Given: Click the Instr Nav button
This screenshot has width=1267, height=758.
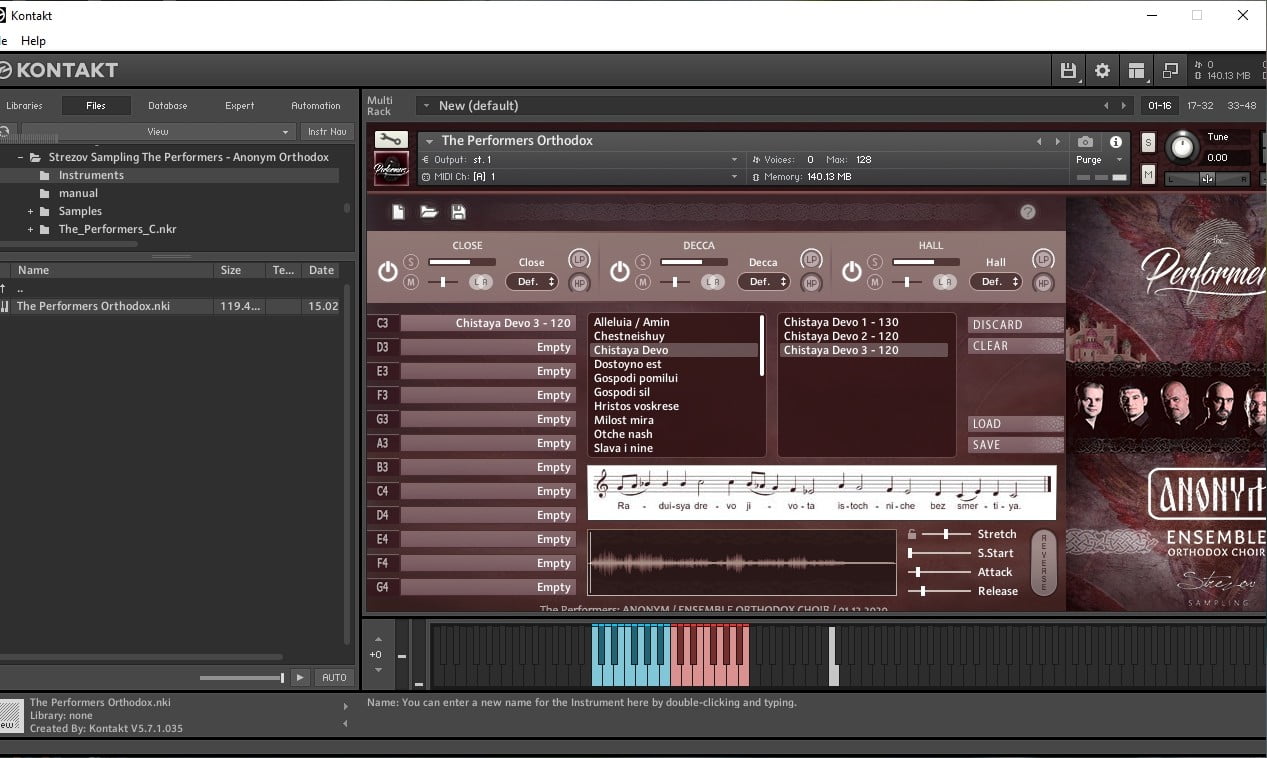Looking at the screenshot, I should point(327,131).
